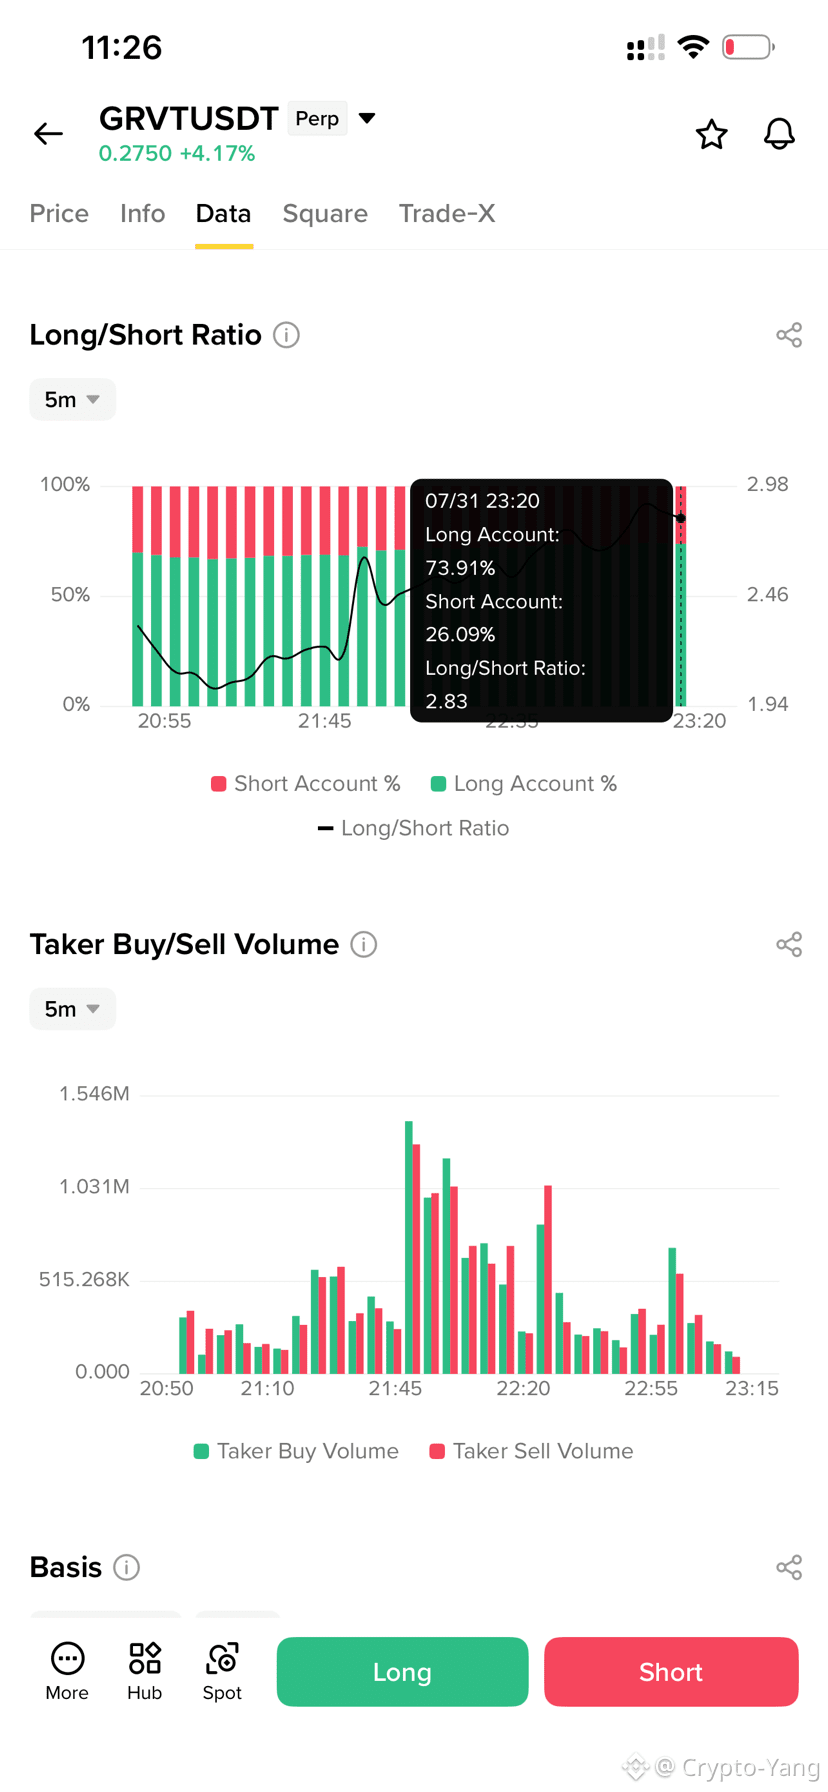Tap the GRVTUSDT symbol title
The width and height of the screenshot is (828, 1792).
coord(188,118)
